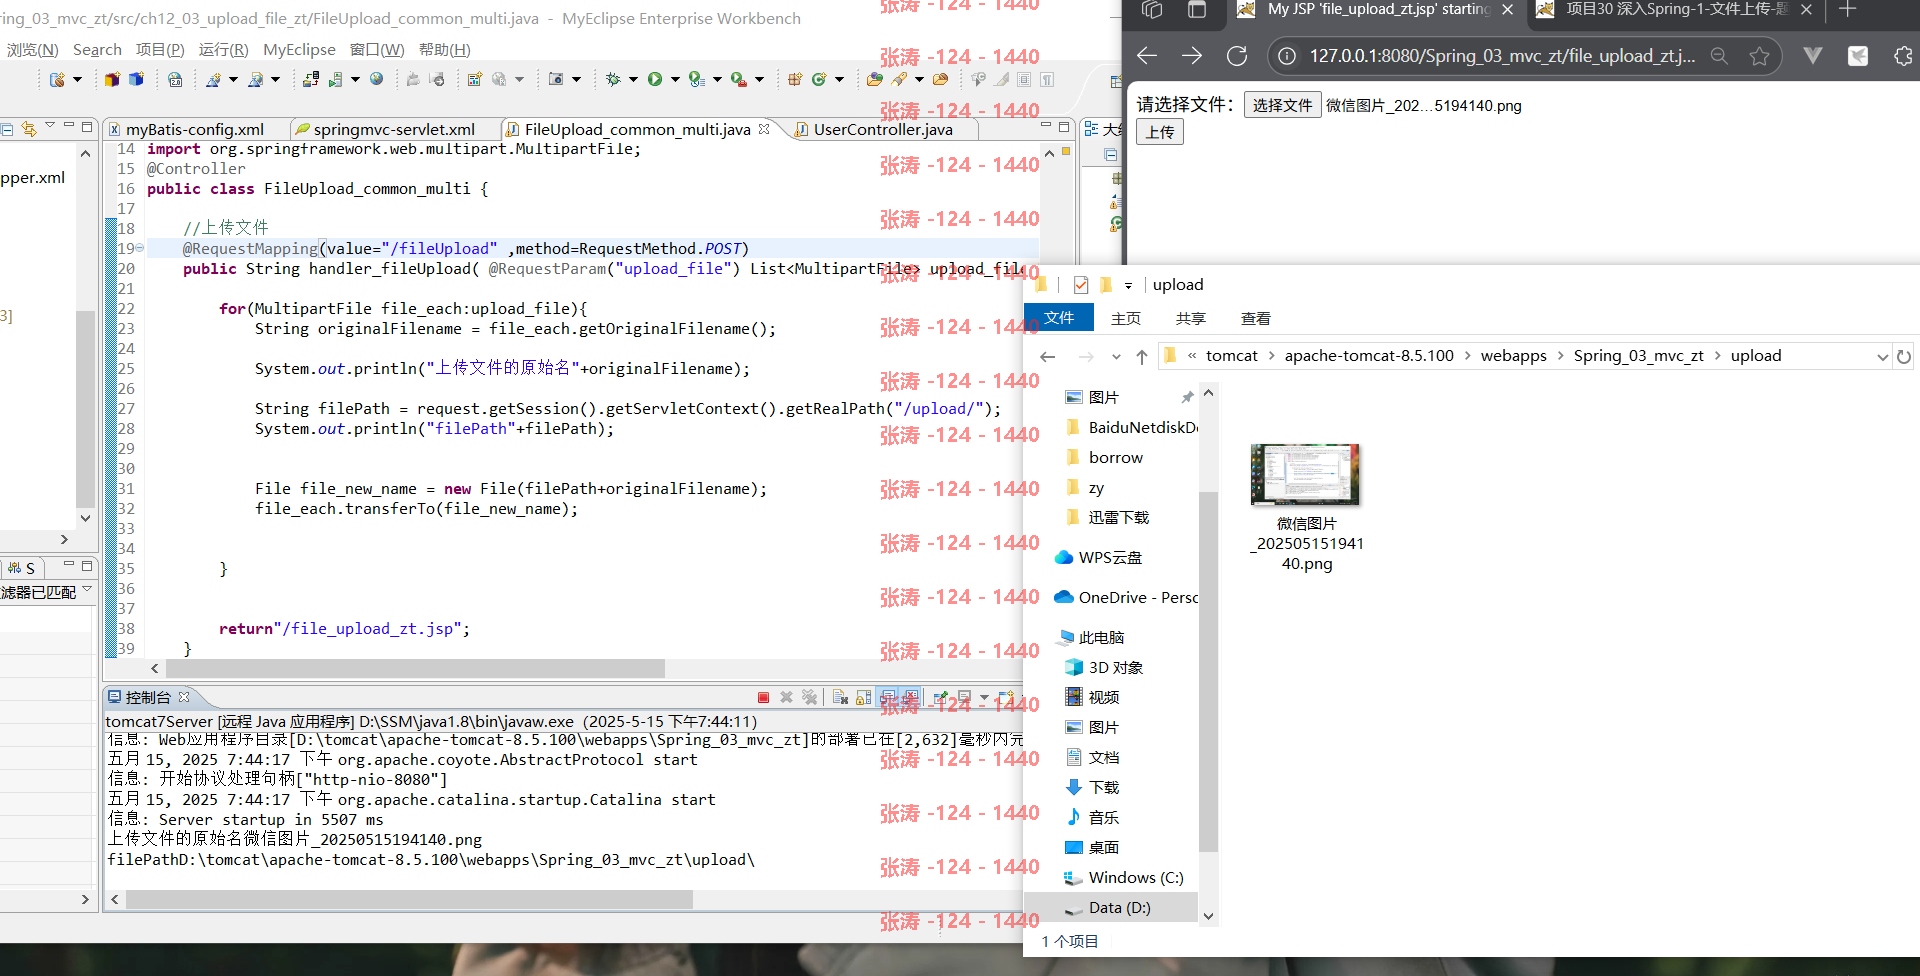Click the Debug bug icon in toolbar
Image resolution: width=1920 pixels, height=976 pixels.
613,79
